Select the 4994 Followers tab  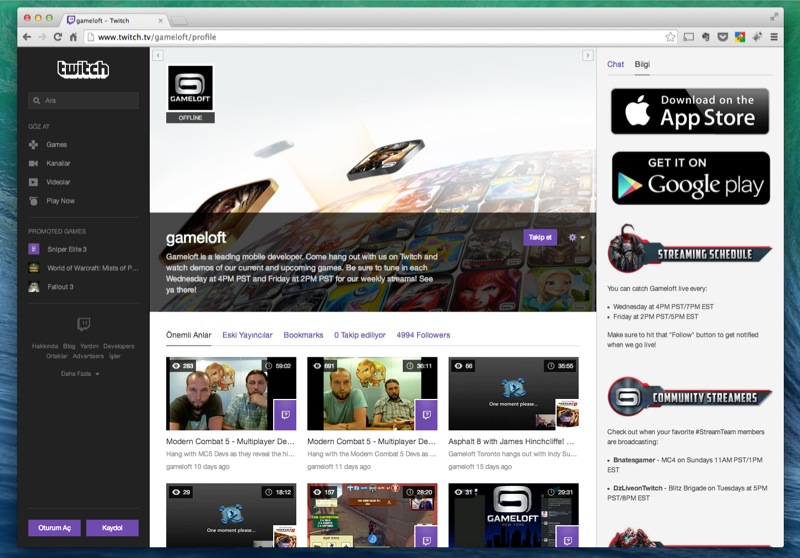423,335
